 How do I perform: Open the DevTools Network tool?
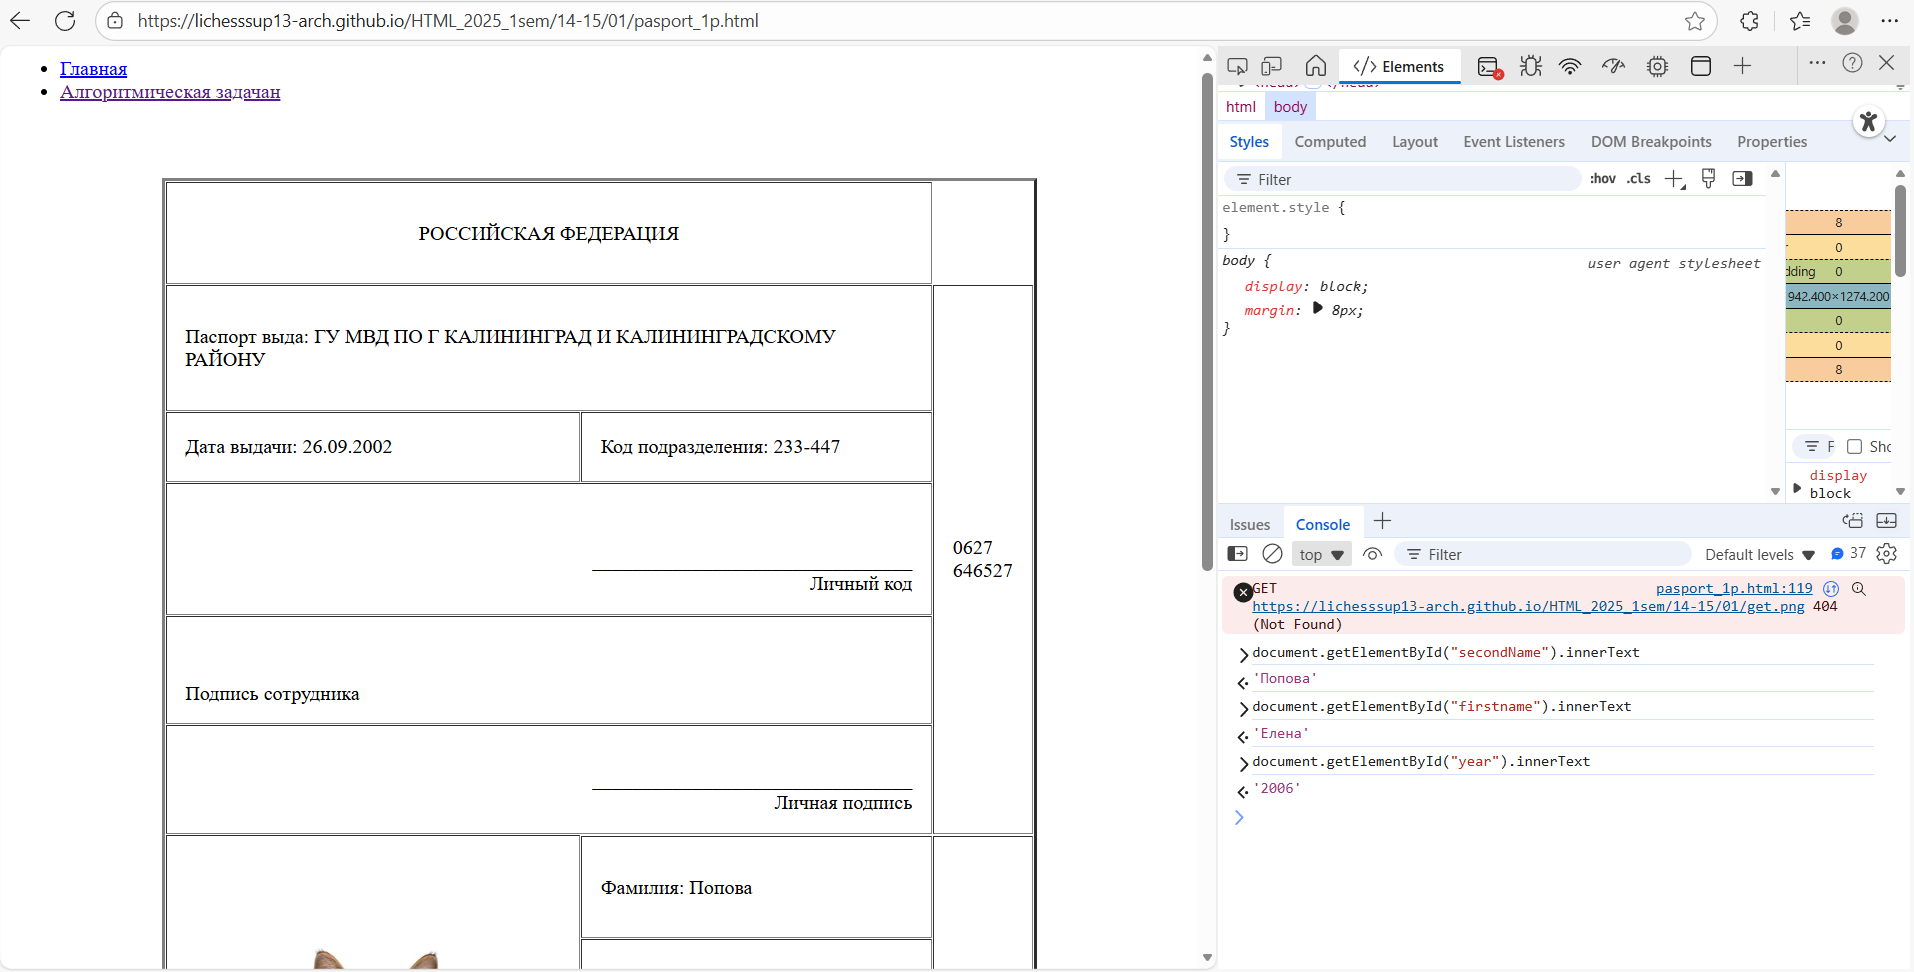pyautogui.click(x=1570, y=66)
